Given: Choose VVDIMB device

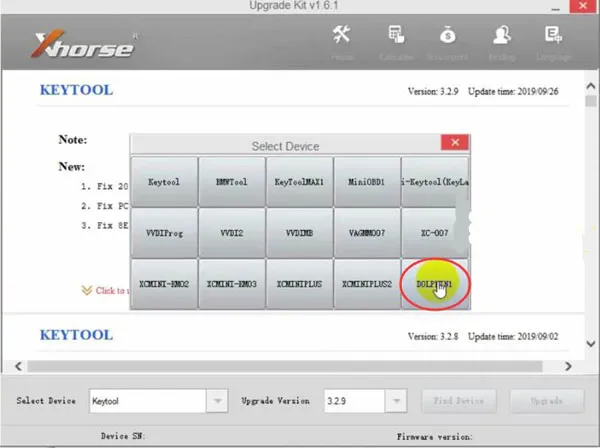Looking at the screenshot, I should click(299, 233).
